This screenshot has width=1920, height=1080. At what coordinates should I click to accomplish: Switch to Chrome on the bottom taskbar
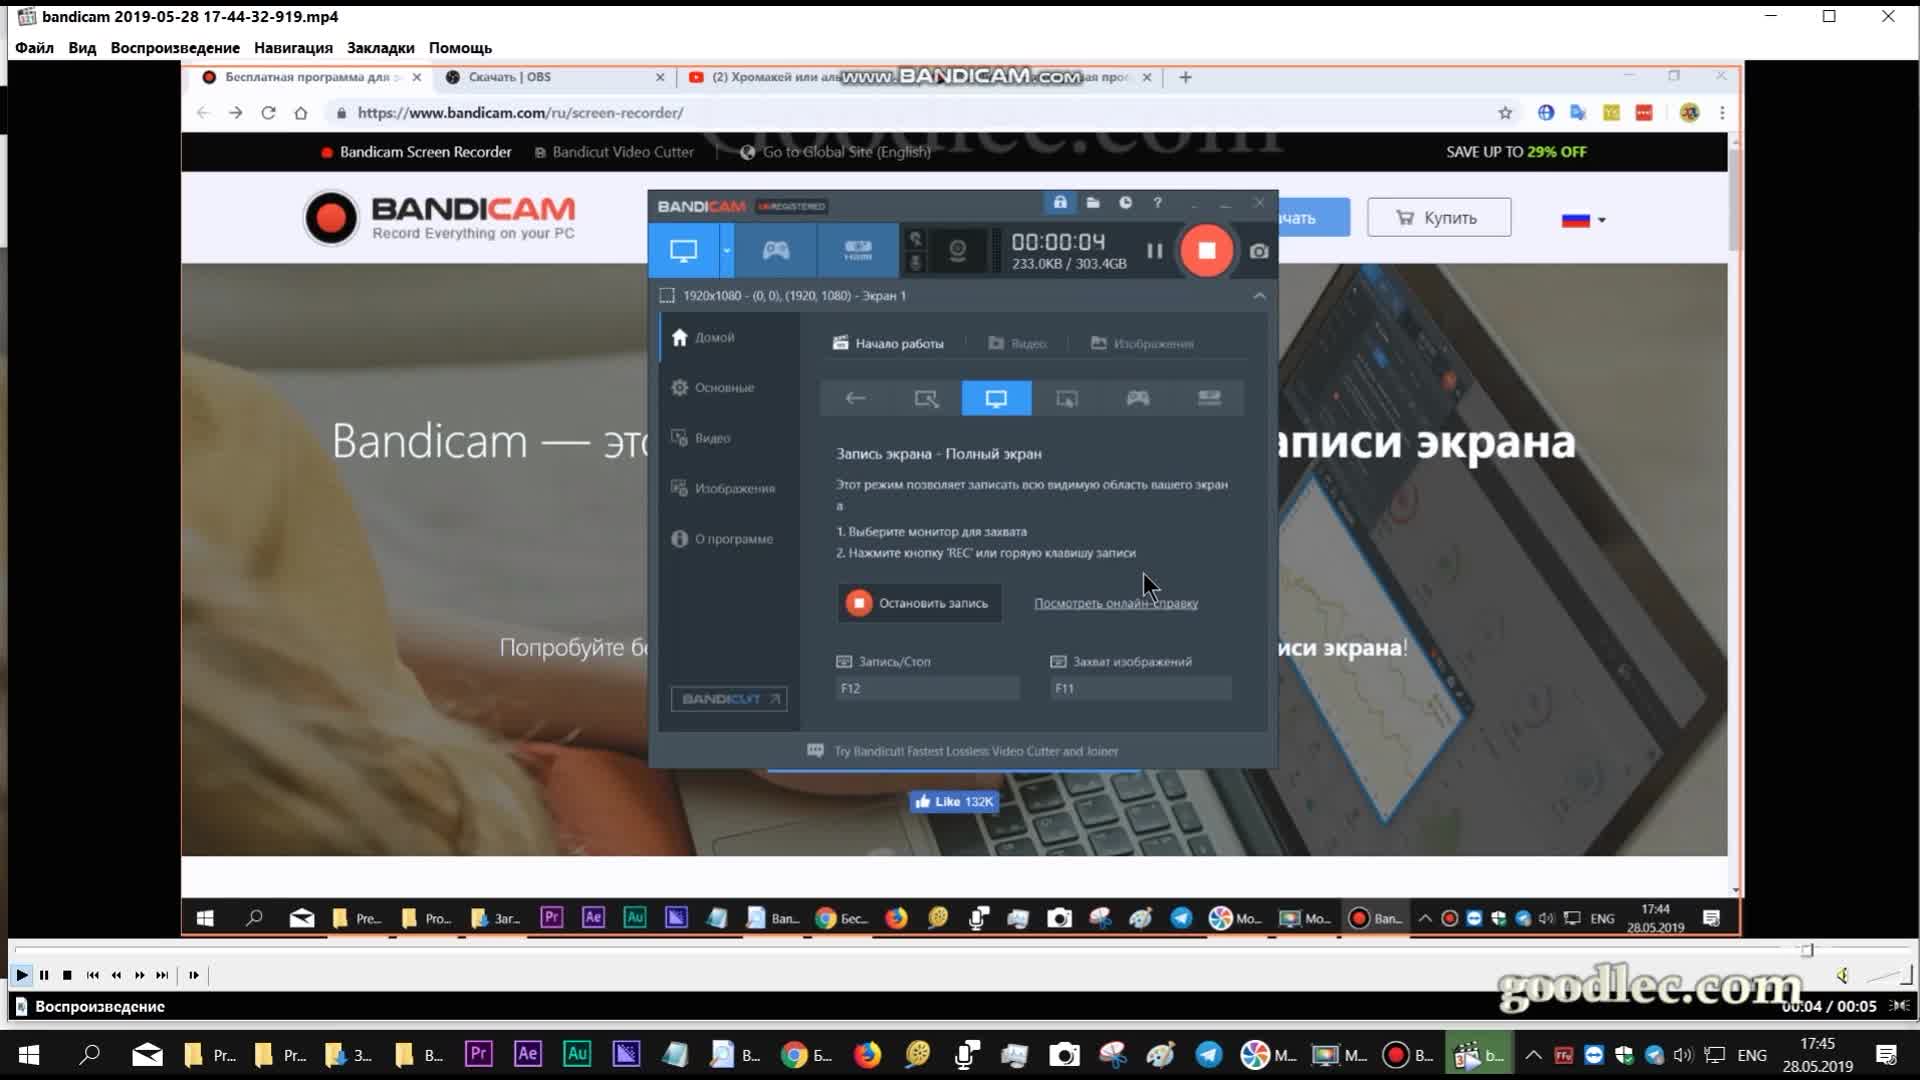807,1054
